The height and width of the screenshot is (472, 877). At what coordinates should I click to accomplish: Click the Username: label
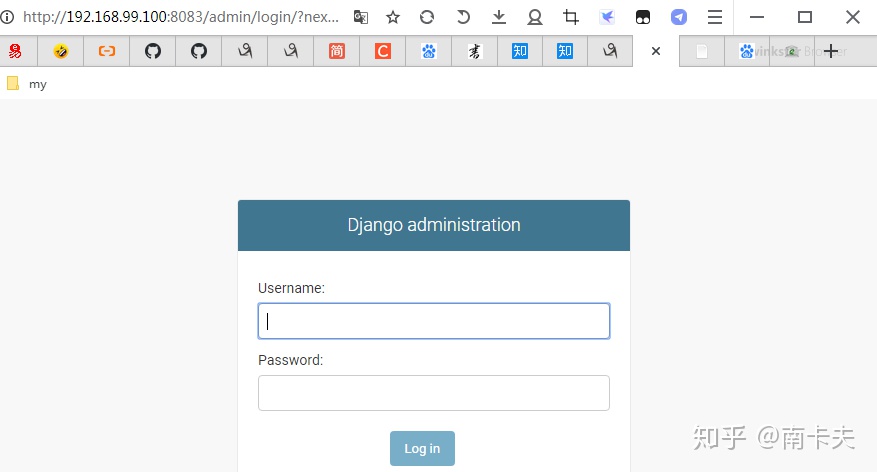(x=291, y=288)
